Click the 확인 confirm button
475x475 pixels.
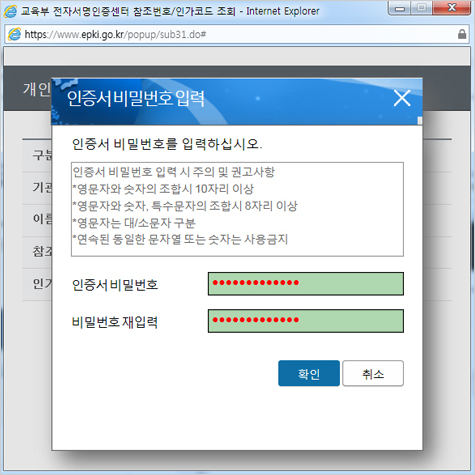pos(309,373)
